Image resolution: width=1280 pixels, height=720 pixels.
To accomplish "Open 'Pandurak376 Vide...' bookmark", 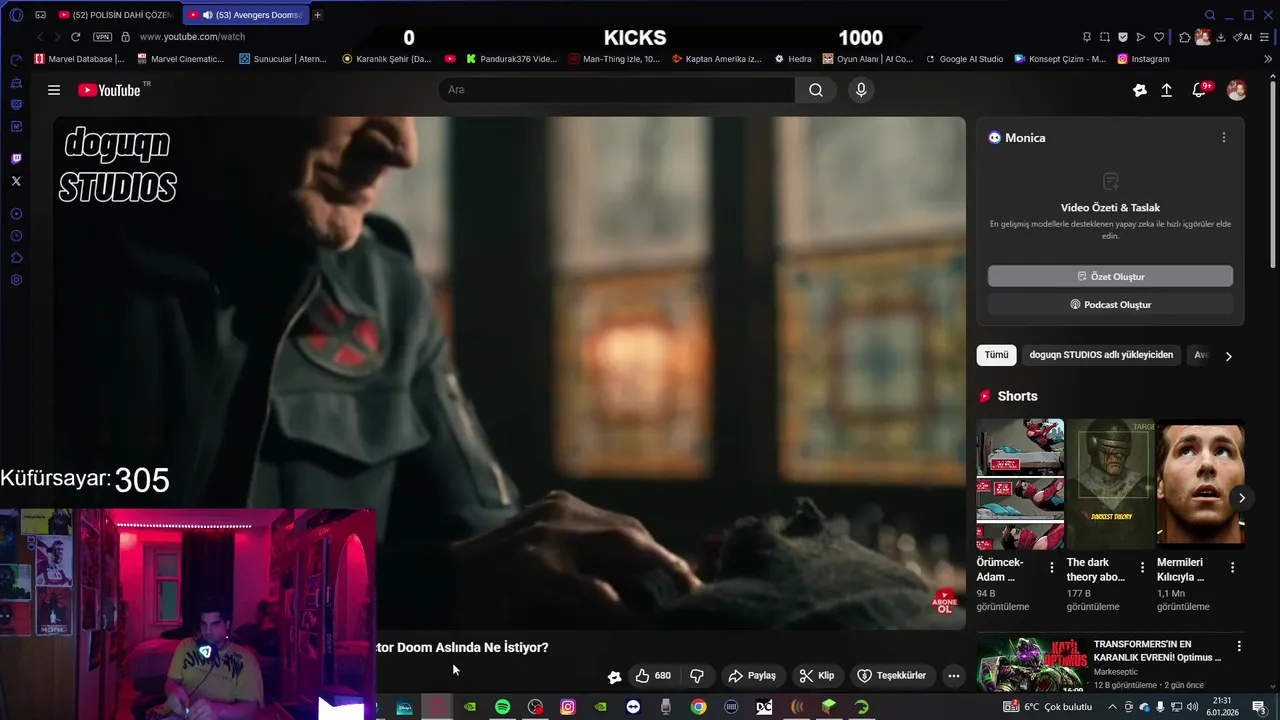I will pos(511,59).
